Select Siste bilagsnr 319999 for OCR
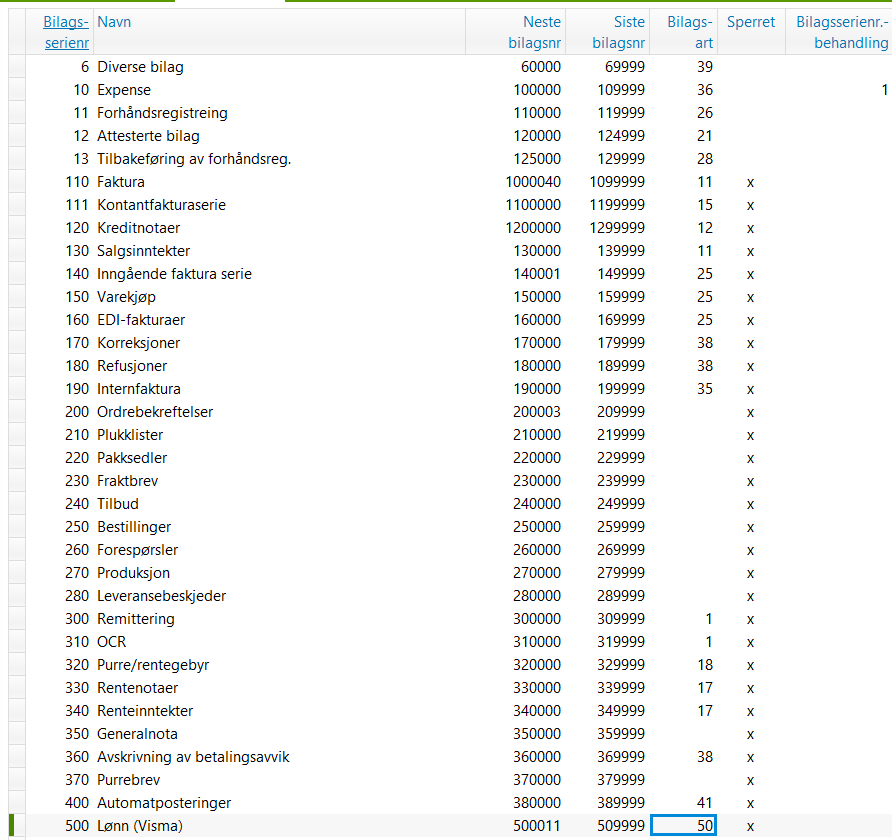892x840 pixels. coord(621,642)
